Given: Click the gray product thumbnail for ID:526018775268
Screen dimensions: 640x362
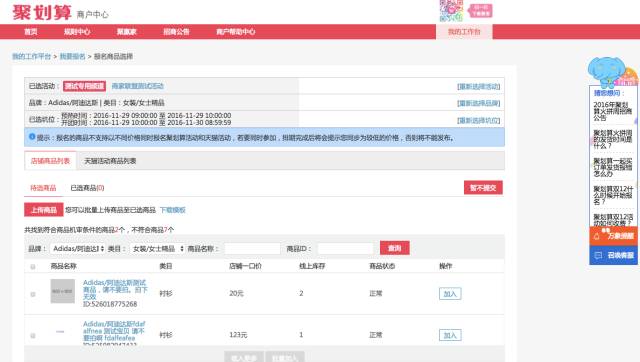Looking at the screenshot, I should 62,291.
